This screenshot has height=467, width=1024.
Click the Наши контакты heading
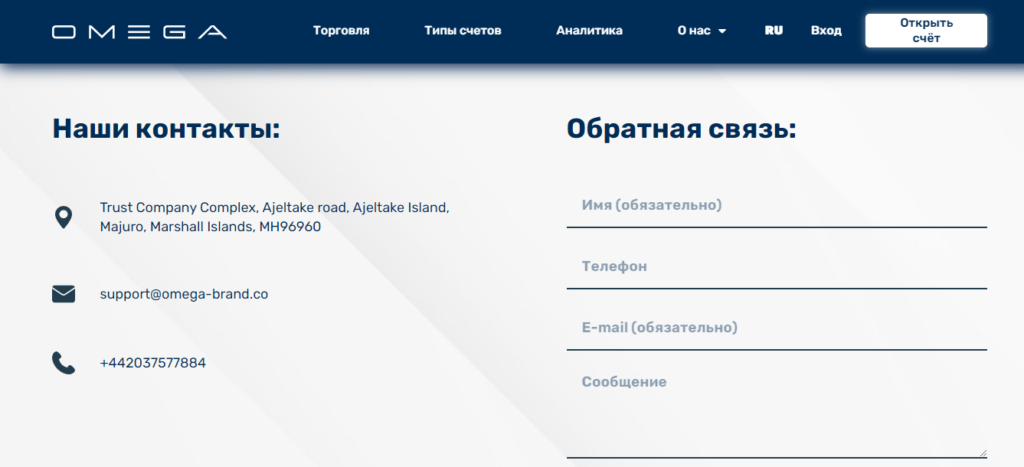pyautogui.click(x=166, y=128)
